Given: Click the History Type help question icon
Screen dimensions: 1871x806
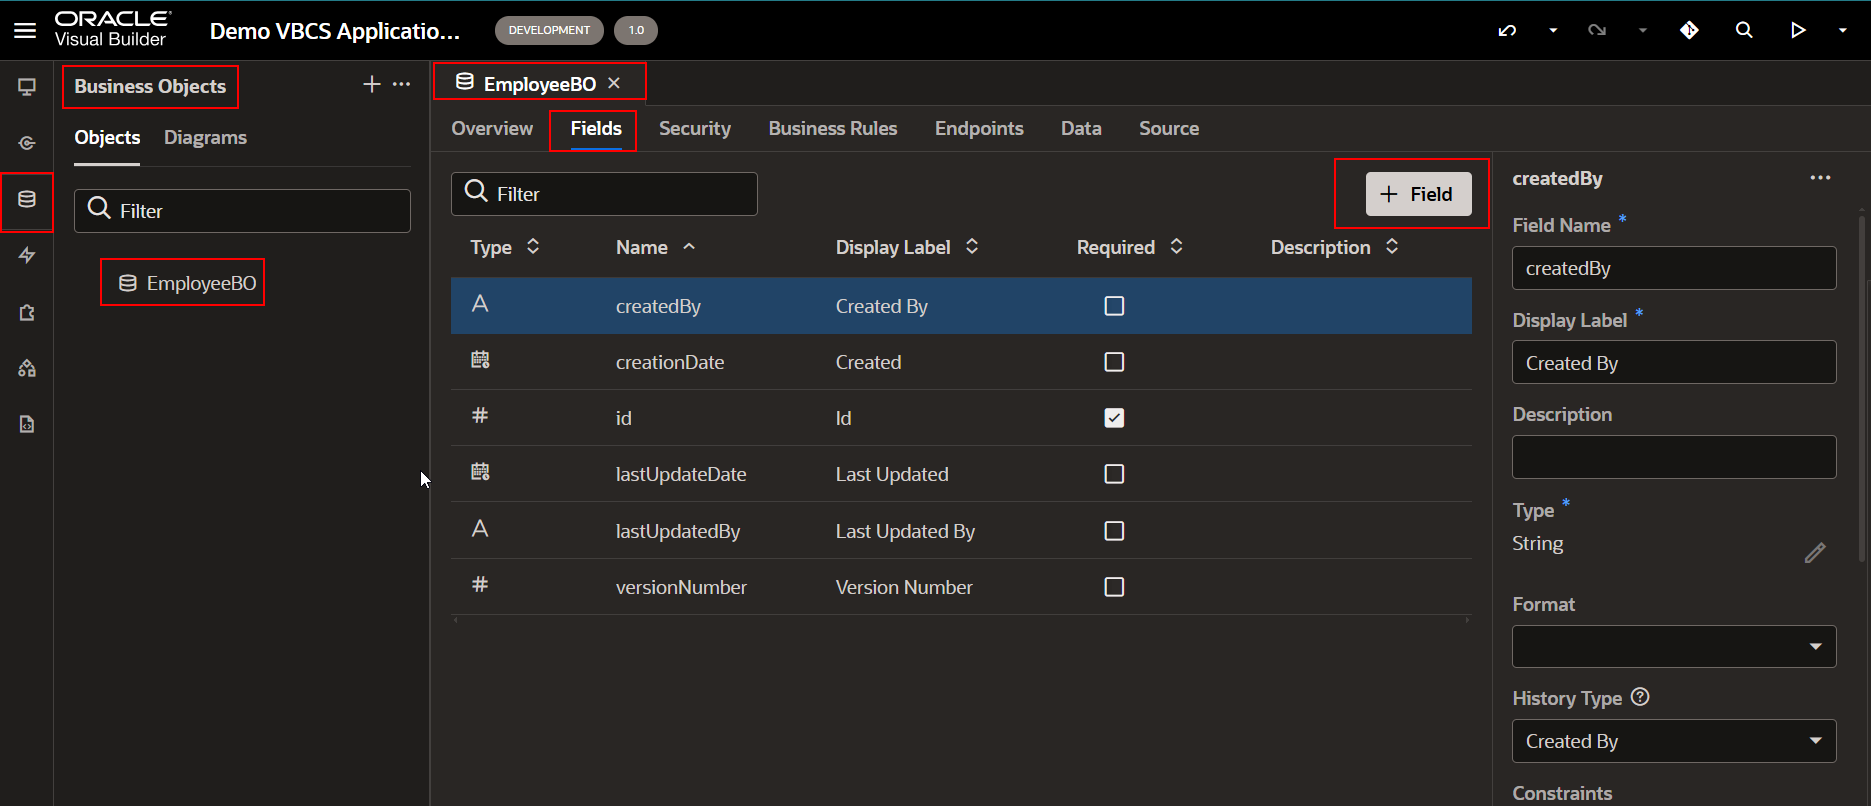Looking at the screenshot, I should pyautogui.click(x=1640, y=697).
